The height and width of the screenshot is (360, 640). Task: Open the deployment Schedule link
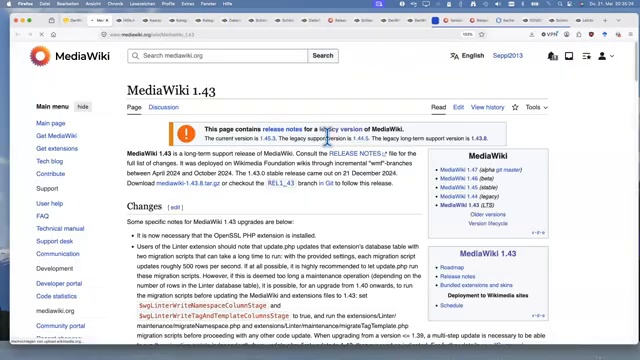click(x=451, y=305)
